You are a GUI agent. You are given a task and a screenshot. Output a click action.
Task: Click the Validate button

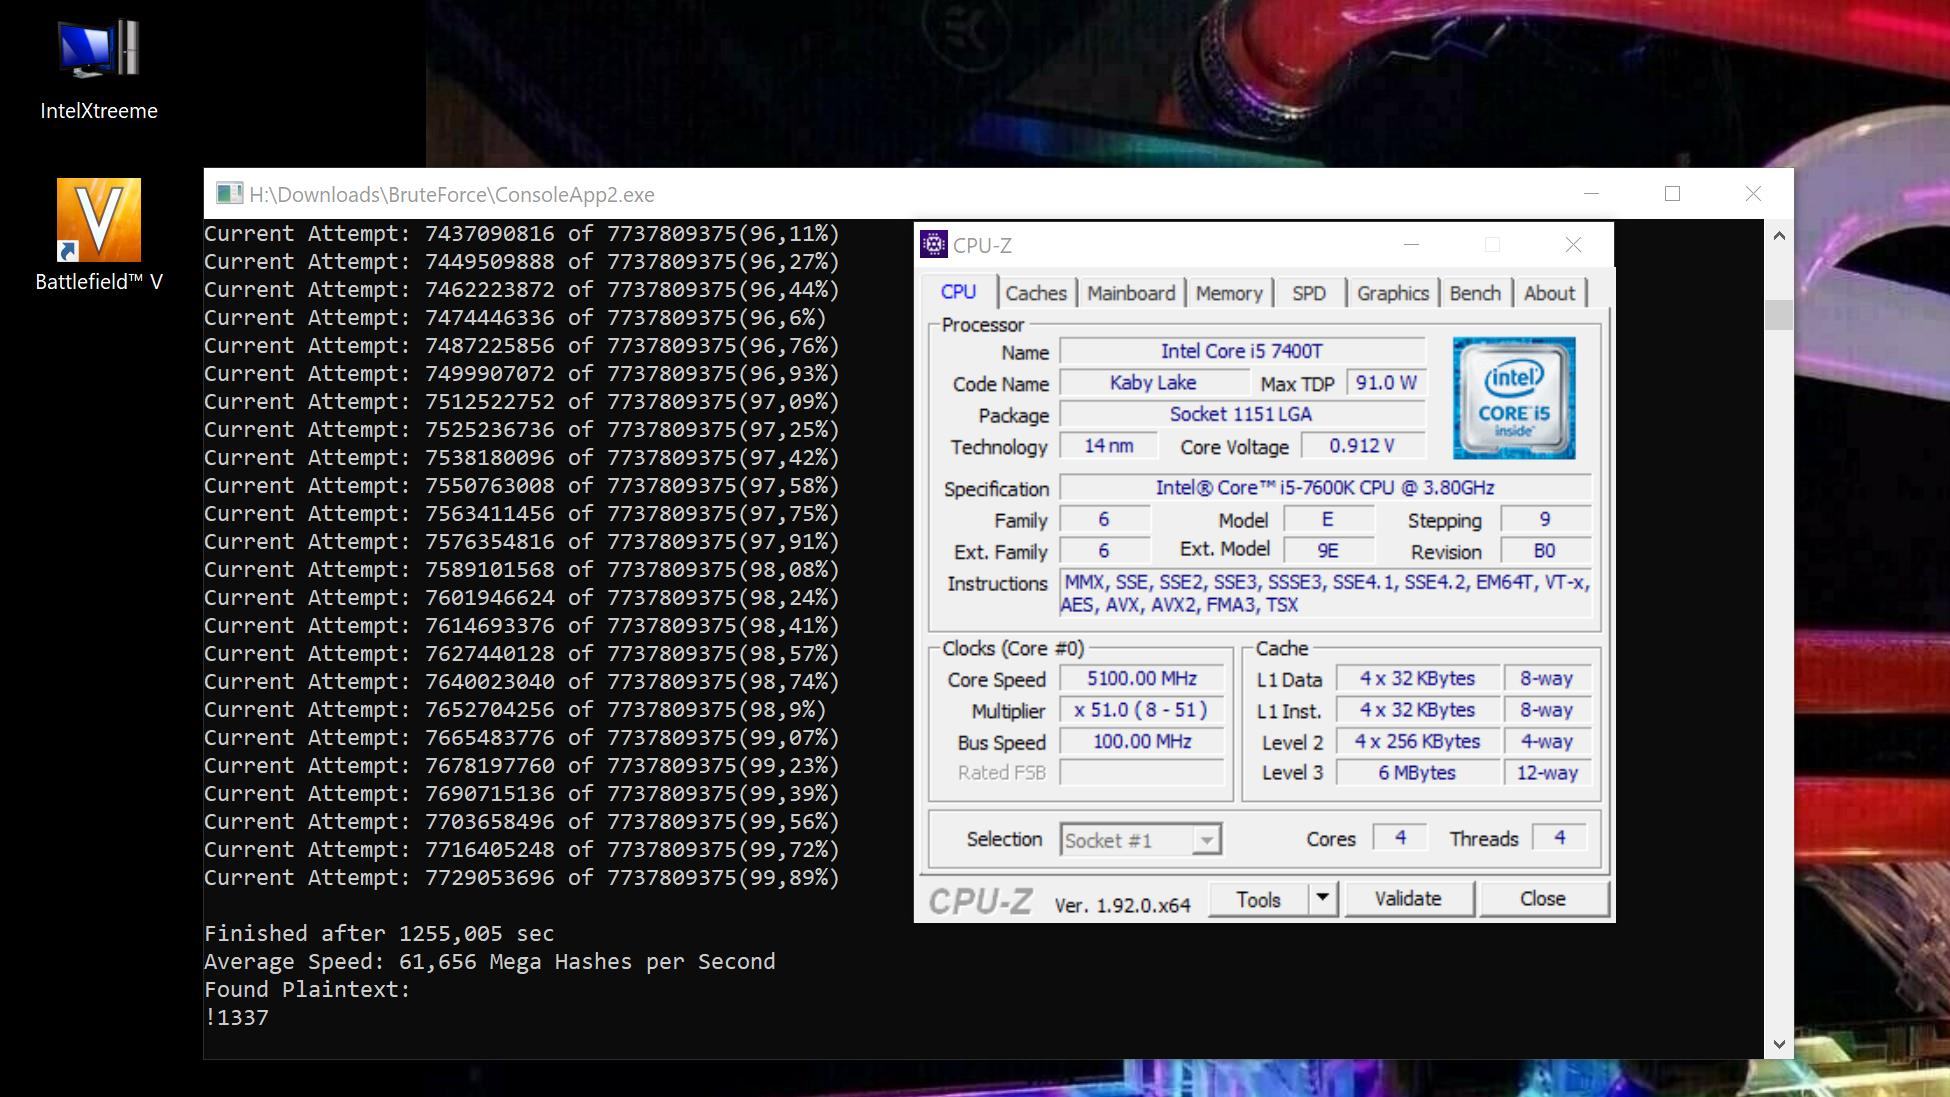tap(1408, 899)
